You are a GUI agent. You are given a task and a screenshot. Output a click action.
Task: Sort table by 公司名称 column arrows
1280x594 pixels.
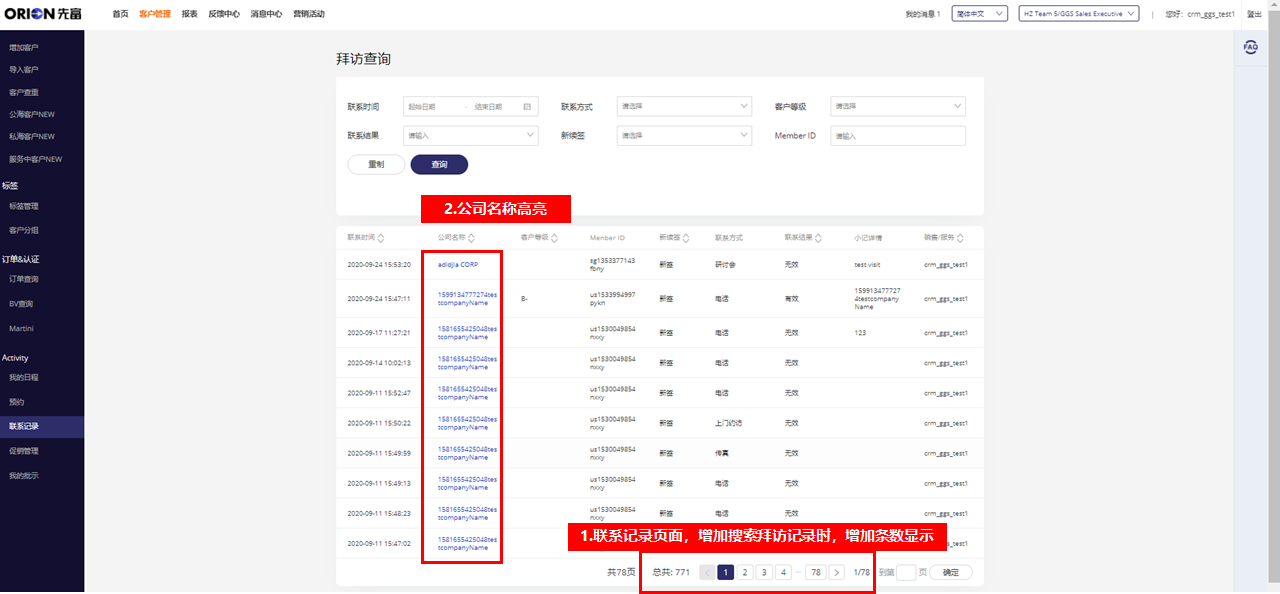(x=471, y=238)
